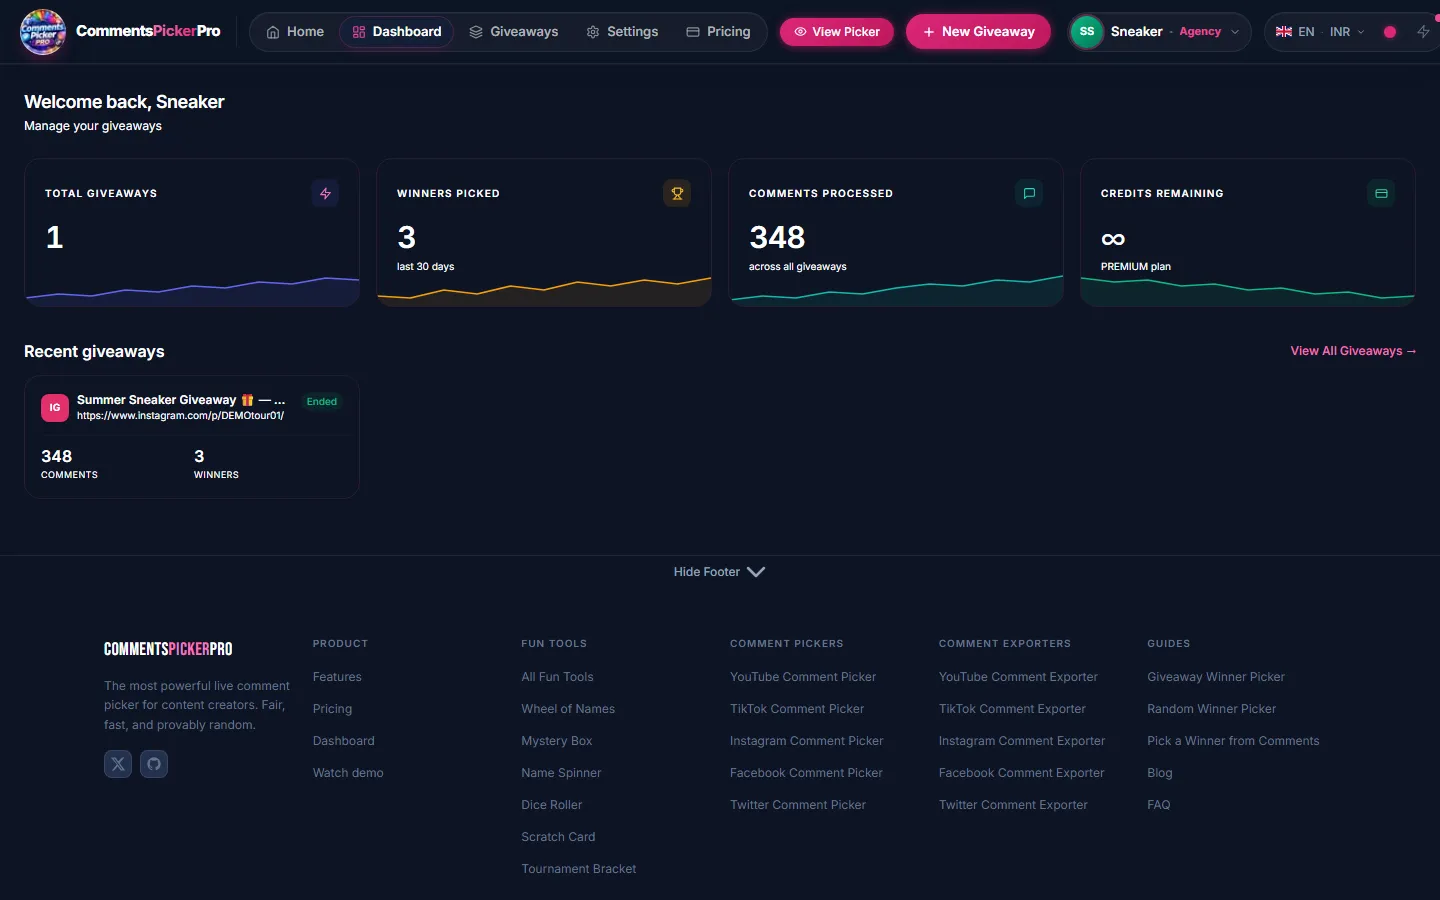
Task: Open Dice Roller footer link
Action: (551, 805)
